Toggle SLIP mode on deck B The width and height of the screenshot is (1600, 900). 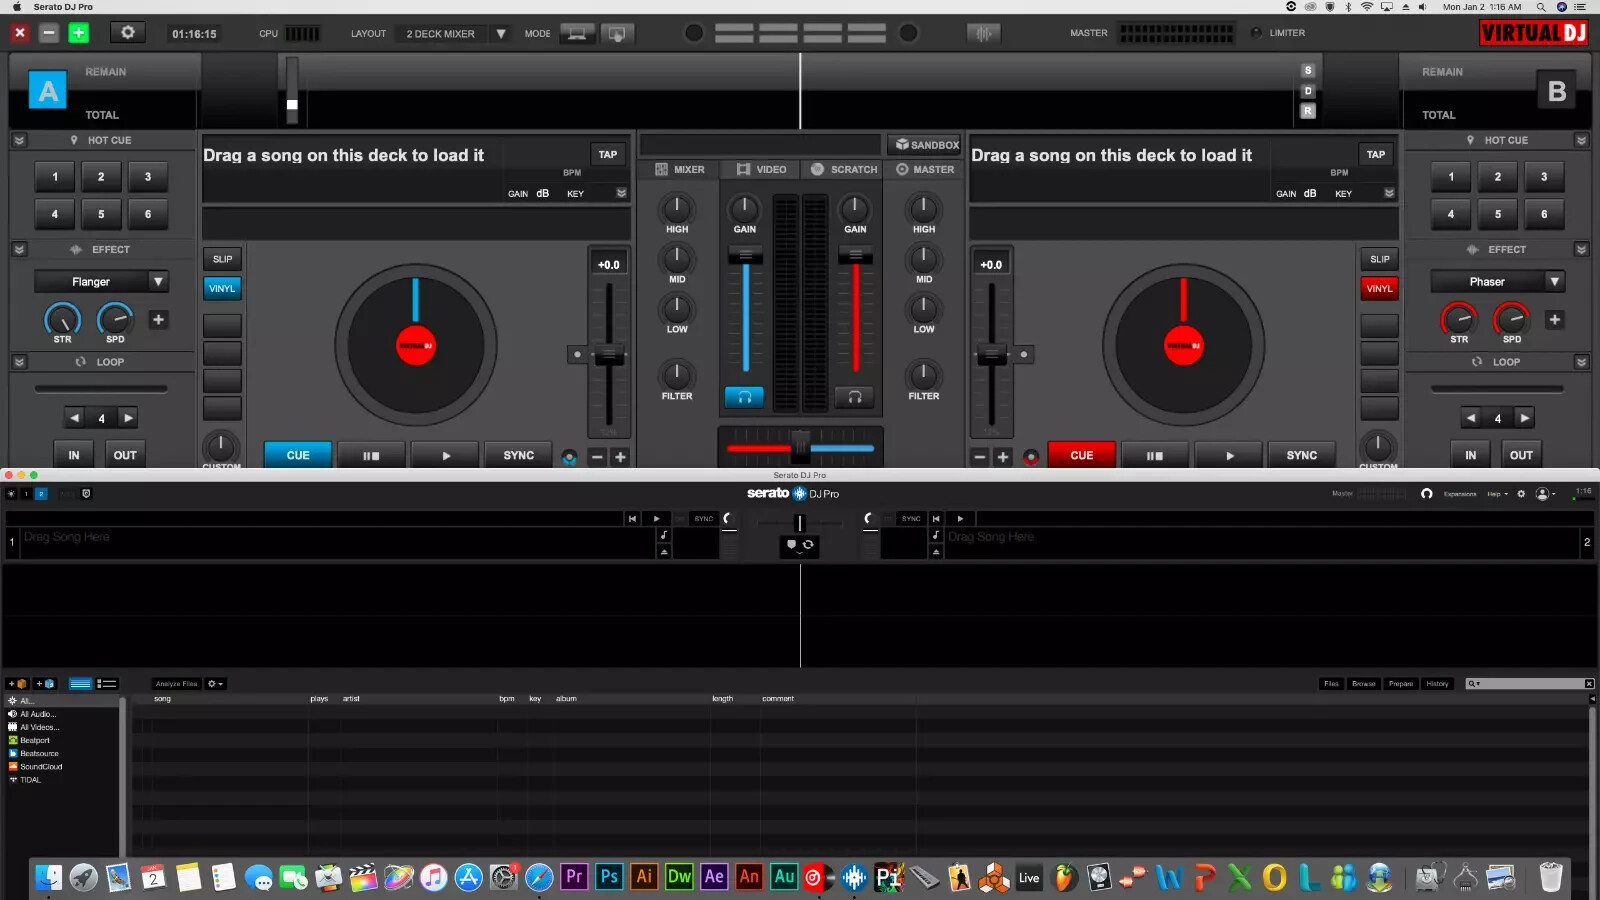[1379, 259]
